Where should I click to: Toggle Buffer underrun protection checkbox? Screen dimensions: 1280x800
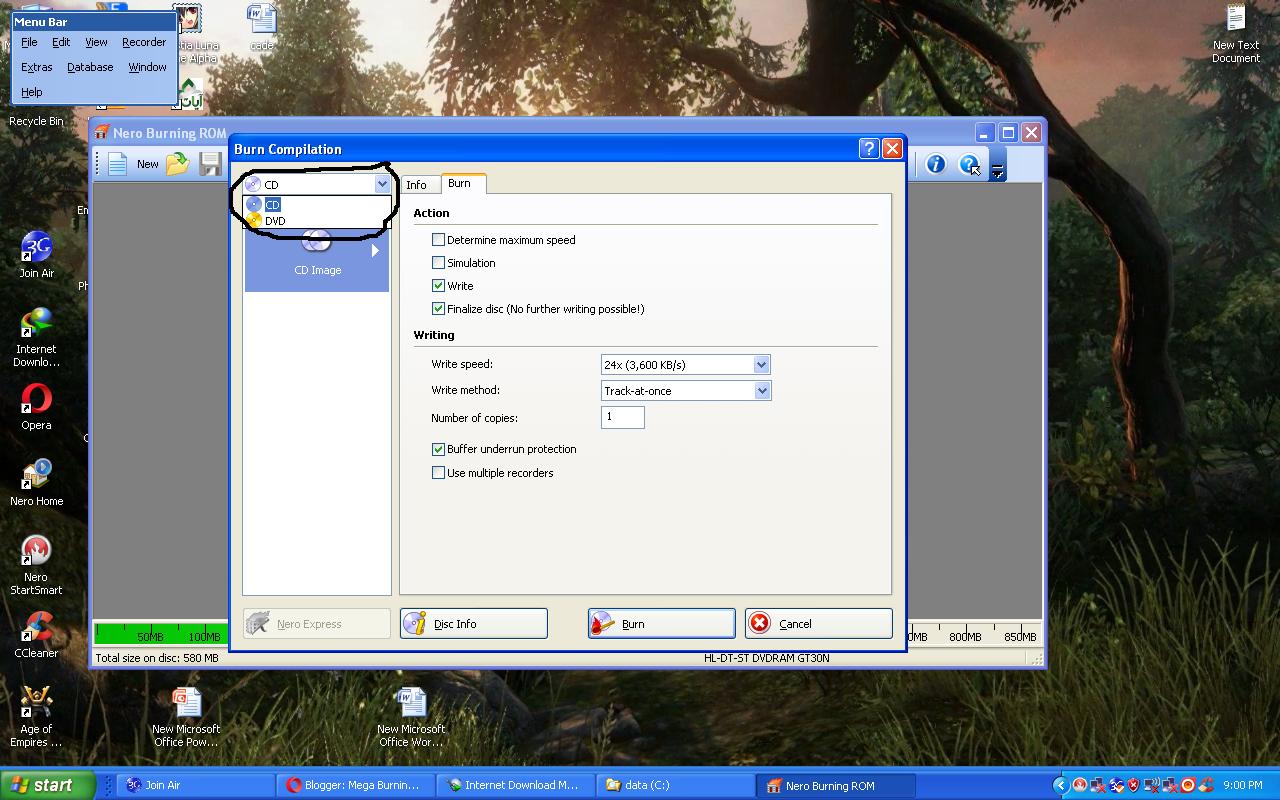[438, 449]
